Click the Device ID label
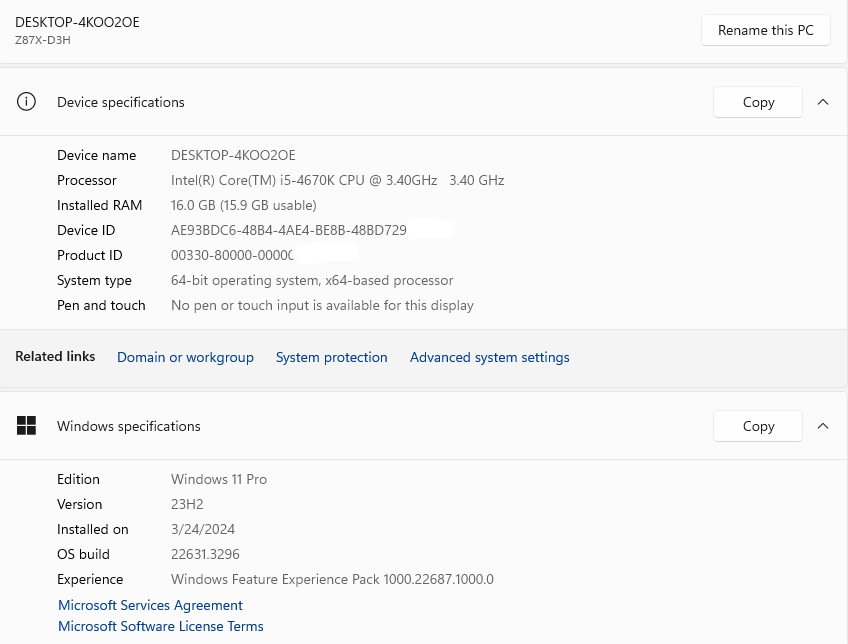Image resolution: width=848 pixels, height=644 pixels. [86, 230]
